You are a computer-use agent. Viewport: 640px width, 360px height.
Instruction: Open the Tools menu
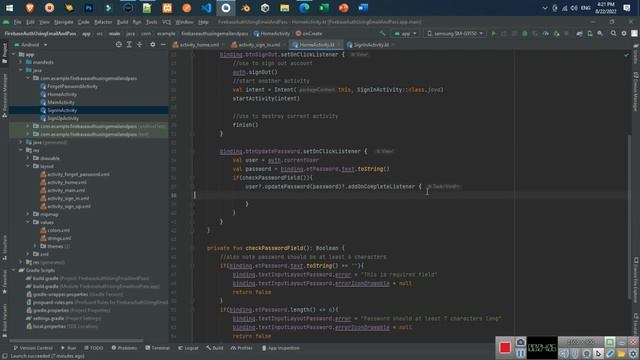point(151,22)
